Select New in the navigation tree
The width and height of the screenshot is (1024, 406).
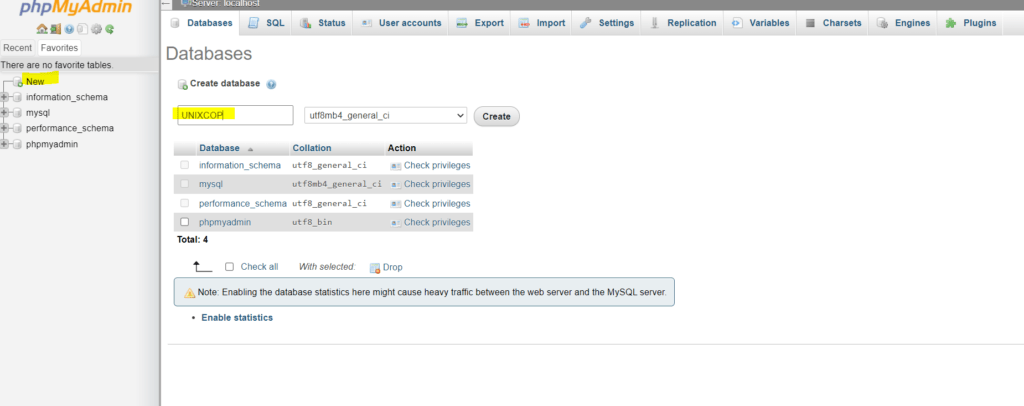click(x=35, y=82)
